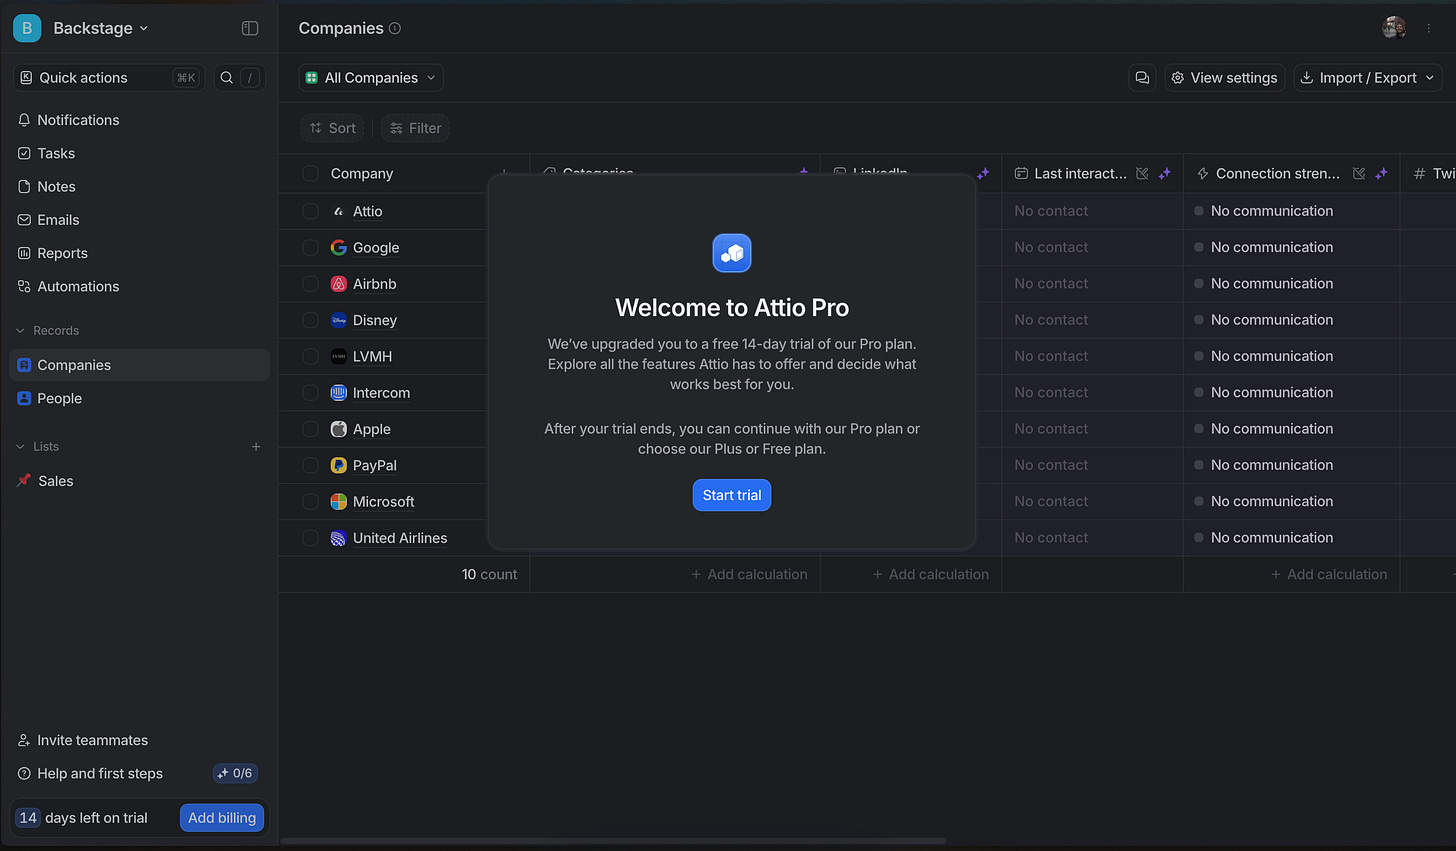Click the edit-off icon on Connection strength column
1456x851 pixels.
(1359, 173)
